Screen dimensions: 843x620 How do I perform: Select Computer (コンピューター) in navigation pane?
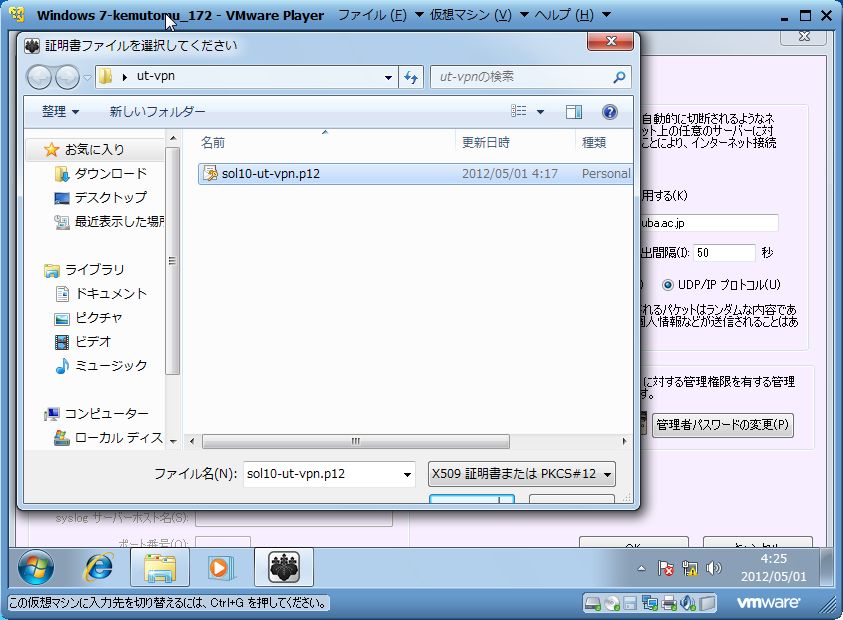click(x=96, y=414)
